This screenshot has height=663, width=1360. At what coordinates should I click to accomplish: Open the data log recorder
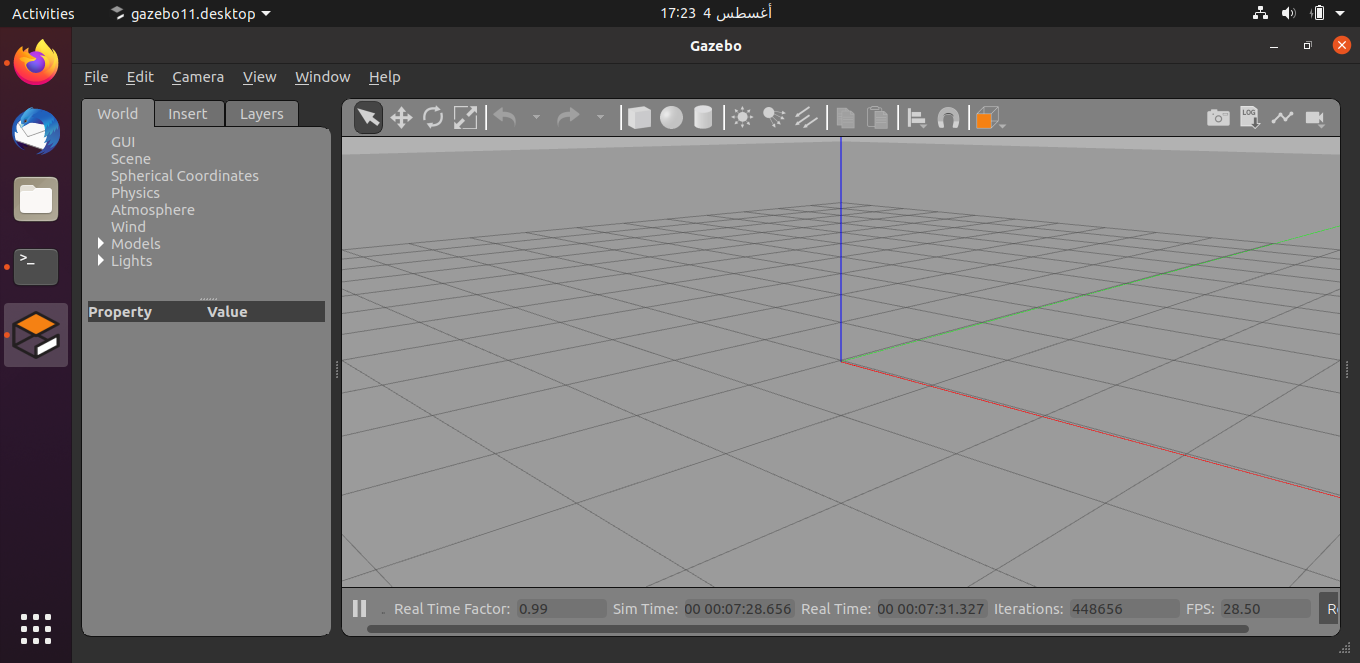point(1250,118)
